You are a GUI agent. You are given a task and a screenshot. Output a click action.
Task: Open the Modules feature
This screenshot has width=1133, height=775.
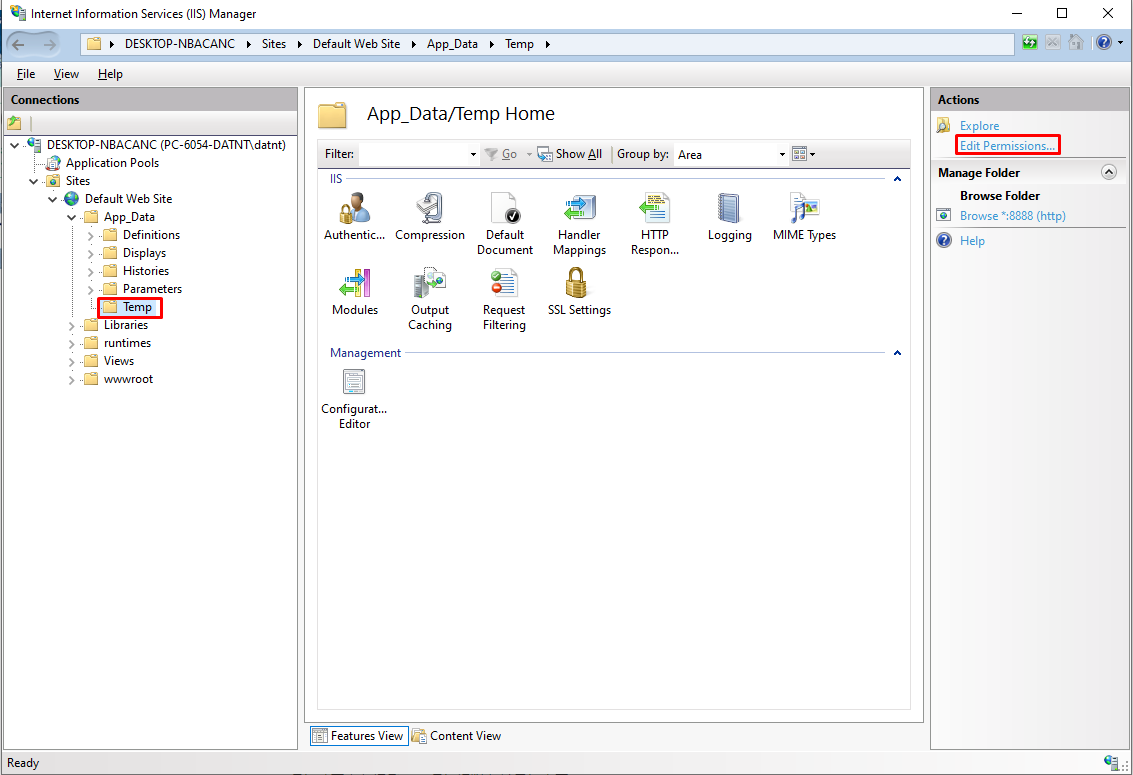[x=355, y=291]
